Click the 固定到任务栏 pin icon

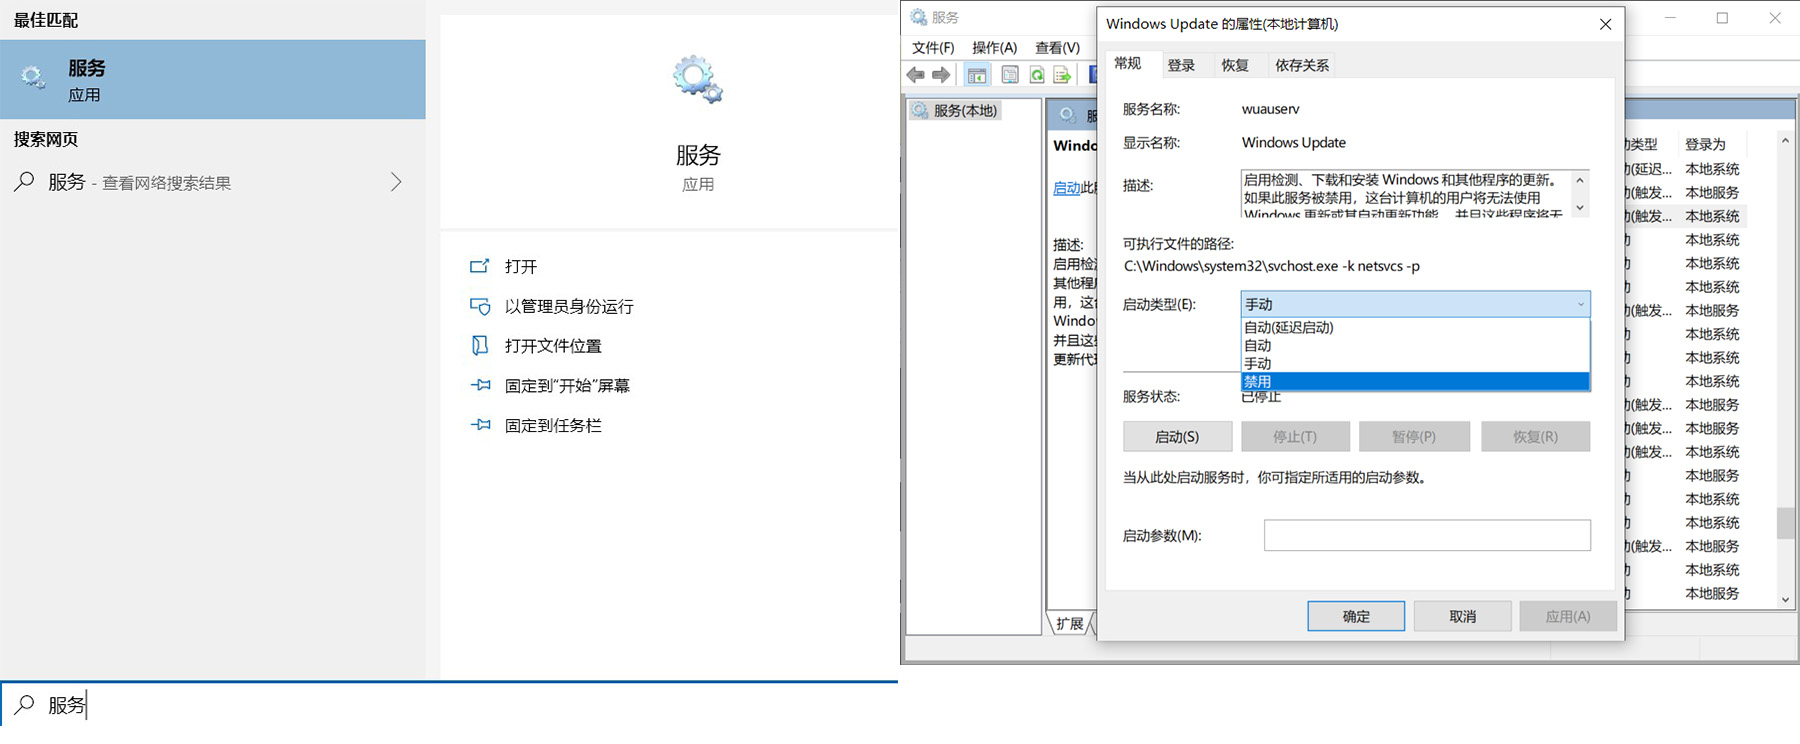pos(480,425)
